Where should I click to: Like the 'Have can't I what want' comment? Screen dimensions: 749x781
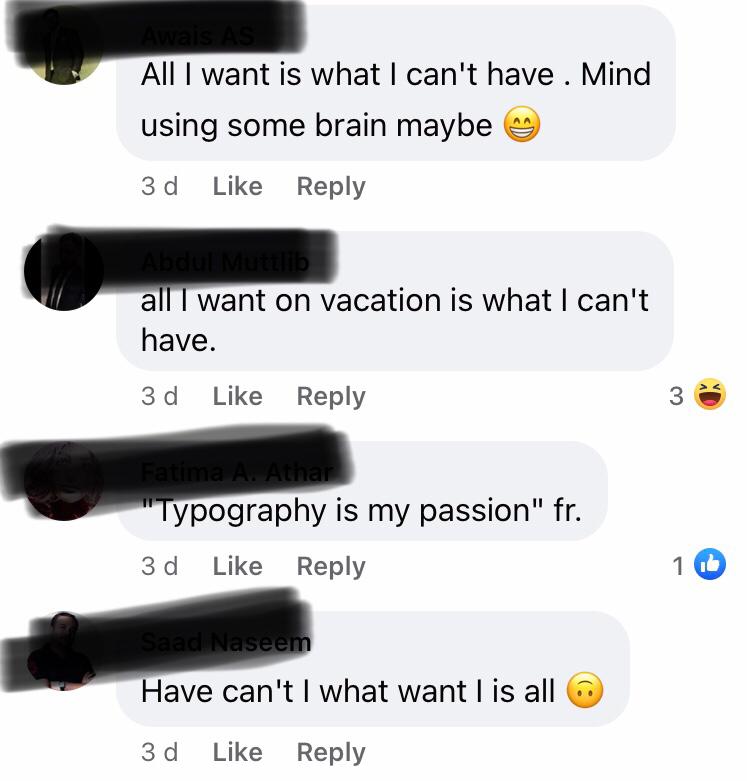[238, 752]
